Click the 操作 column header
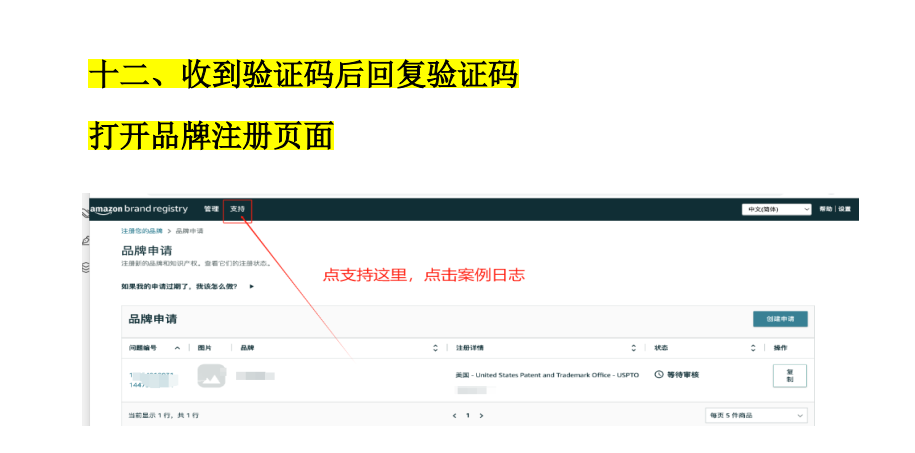The image size is (915, 453). (780, 348)
